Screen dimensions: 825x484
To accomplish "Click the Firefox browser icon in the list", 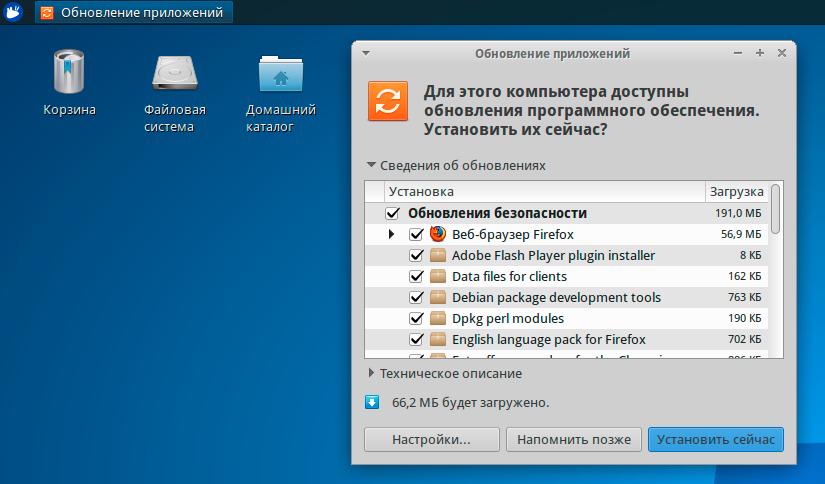I will pyautogui.click(x=438, y=234).
